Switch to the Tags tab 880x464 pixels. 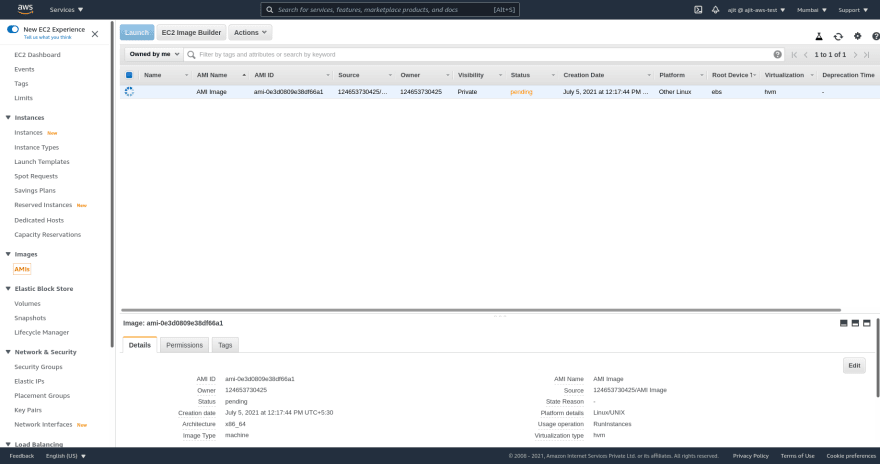225,345
